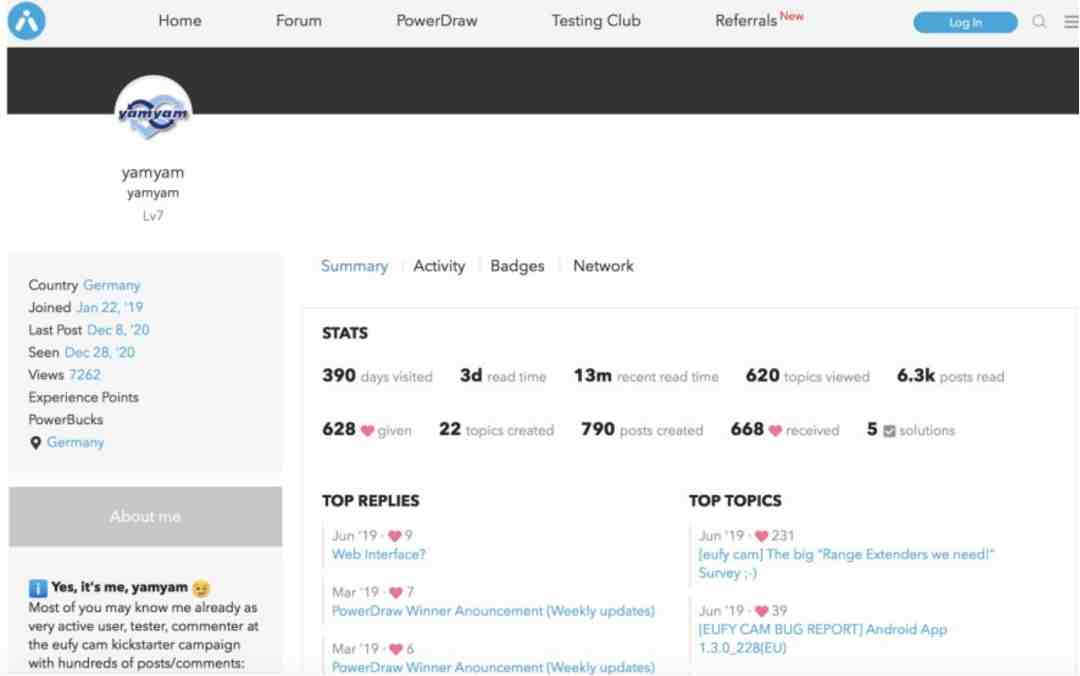The image size is (1080, 676).
Task: Click the blue info icon in About me
Action: [x=37, y=588]
